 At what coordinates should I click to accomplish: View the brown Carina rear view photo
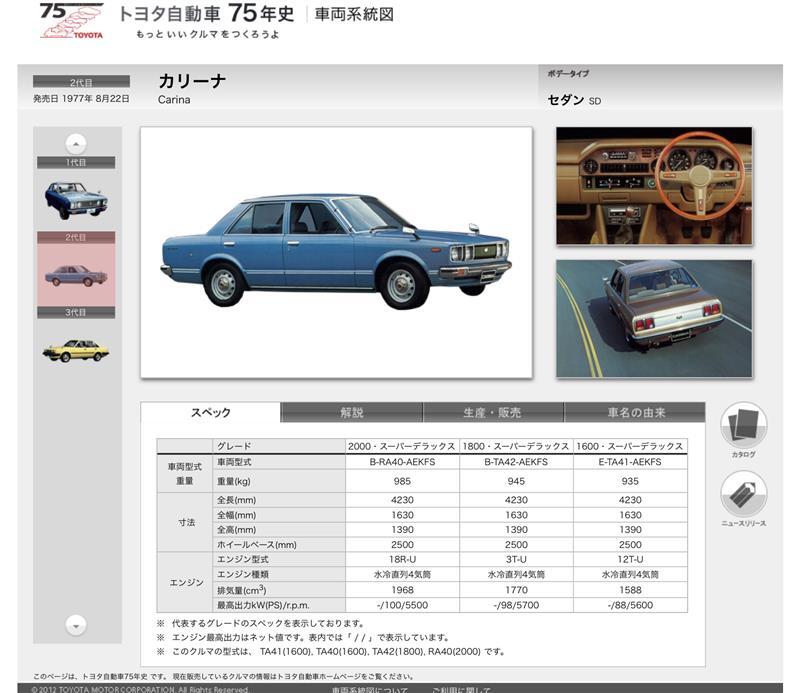tap(654, 319)
